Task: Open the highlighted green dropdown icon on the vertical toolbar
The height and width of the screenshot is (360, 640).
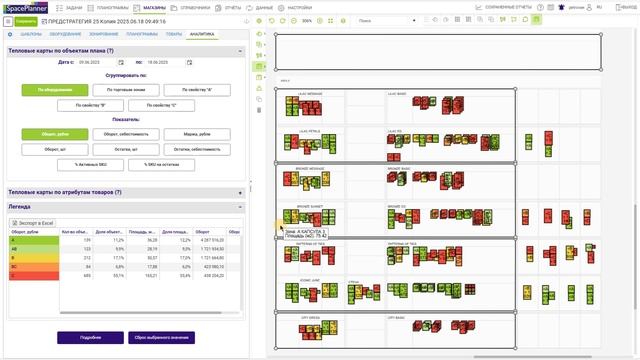Action: 260,66
